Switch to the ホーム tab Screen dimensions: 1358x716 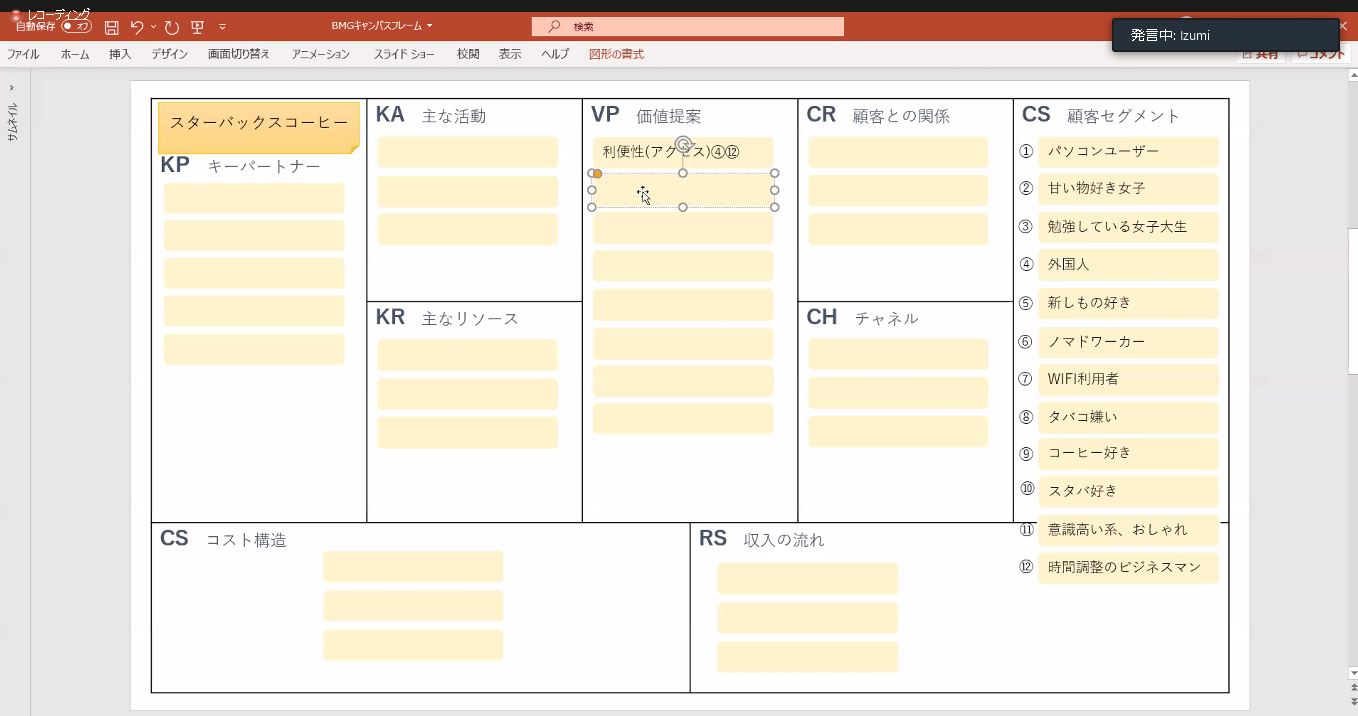[75, 54]
